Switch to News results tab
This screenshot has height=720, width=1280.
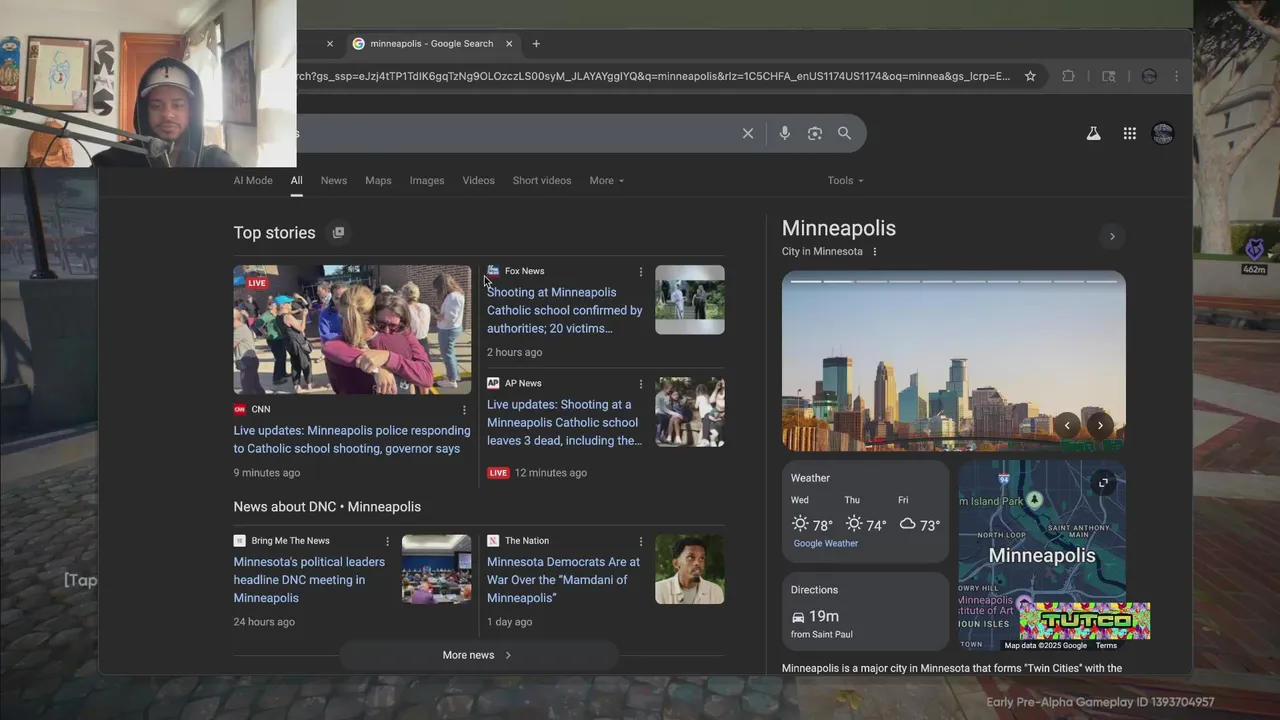[334, 181]
